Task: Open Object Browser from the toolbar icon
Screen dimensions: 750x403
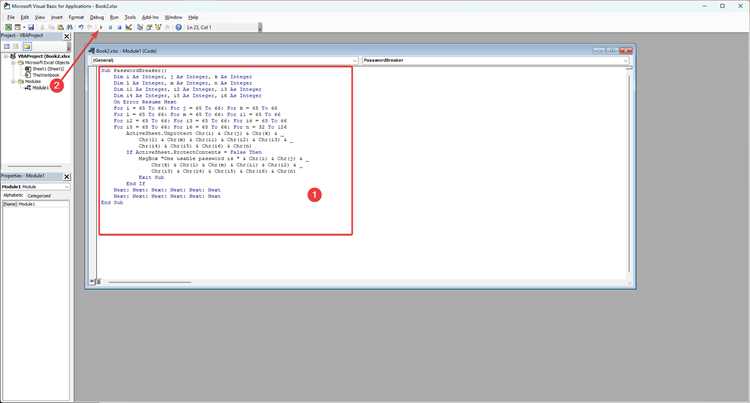Action: pyautogui.click(x=158, y=27)
